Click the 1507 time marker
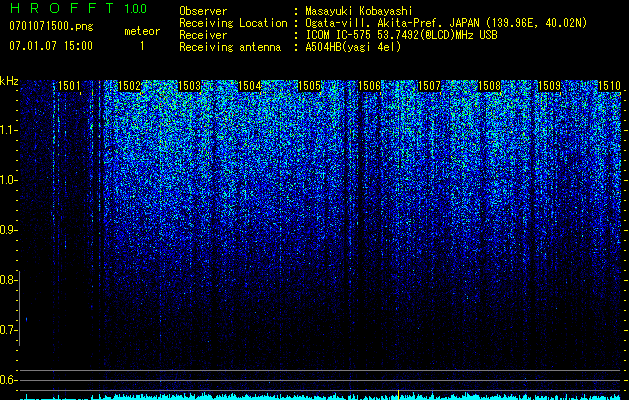The height and width of the screenshot is (400, 629). [429, 86]
